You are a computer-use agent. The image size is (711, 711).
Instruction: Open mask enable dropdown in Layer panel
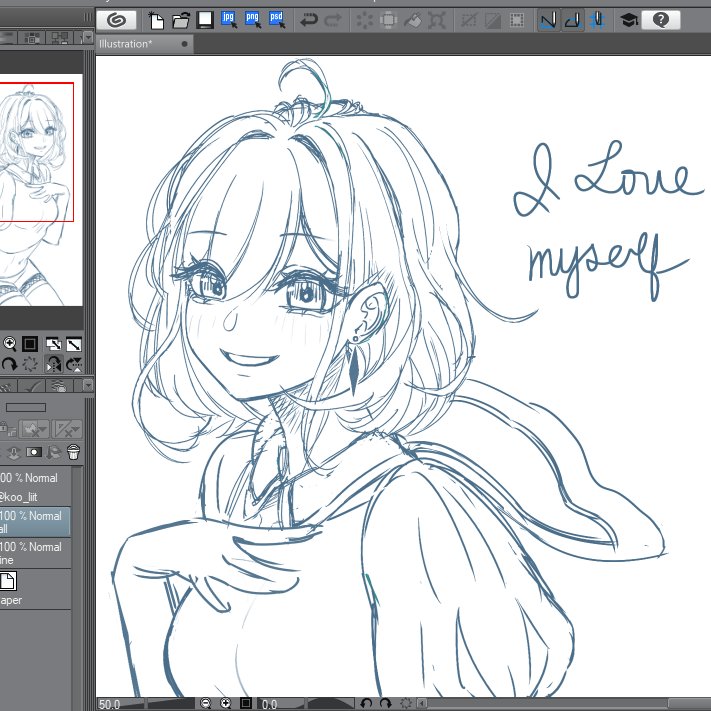[34, 429]
